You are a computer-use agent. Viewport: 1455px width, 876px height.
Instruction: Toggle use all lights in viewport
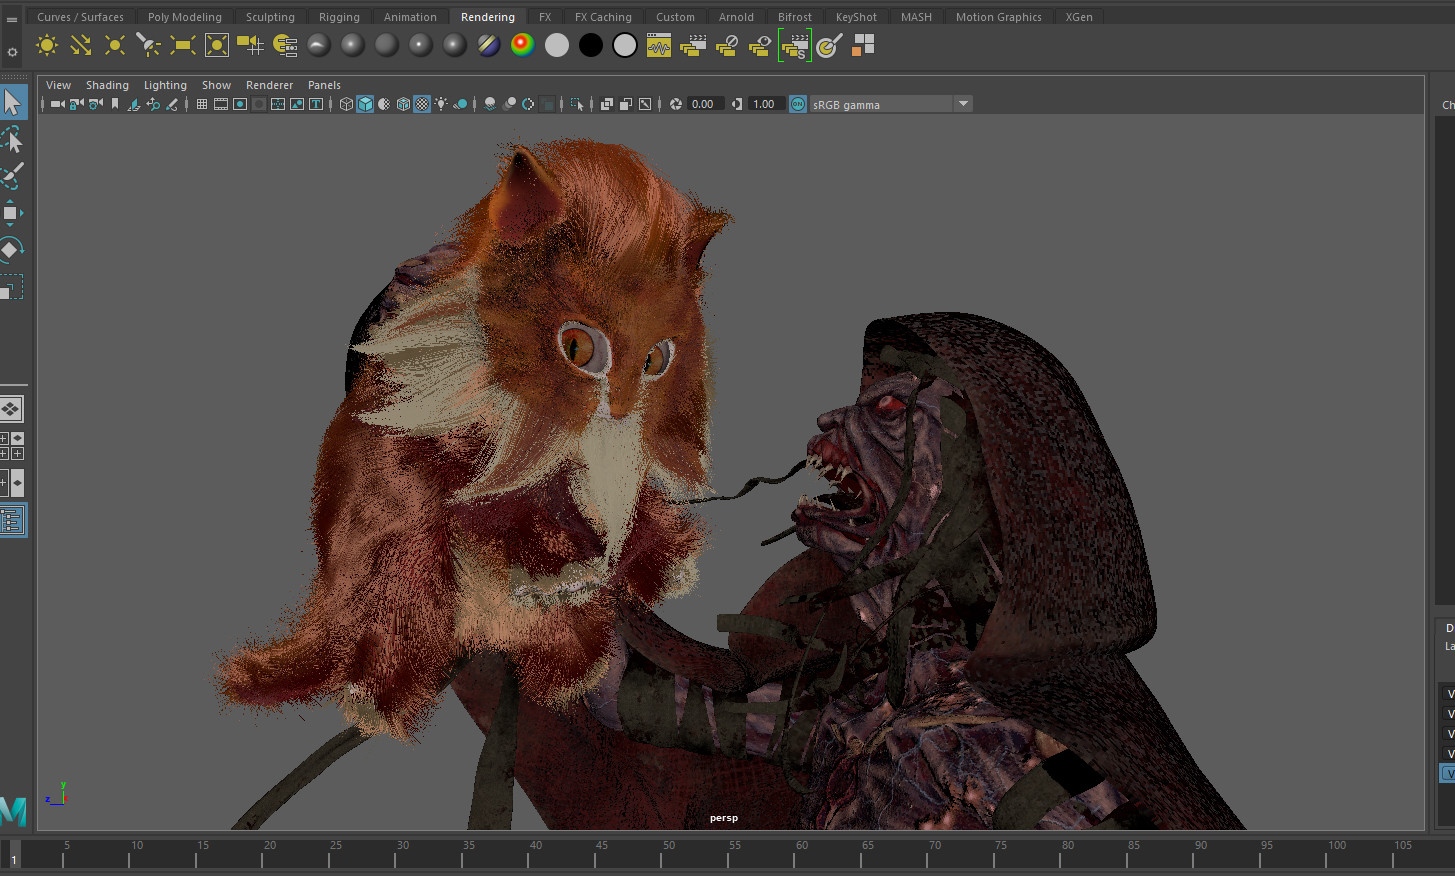(x=441, y=104)
